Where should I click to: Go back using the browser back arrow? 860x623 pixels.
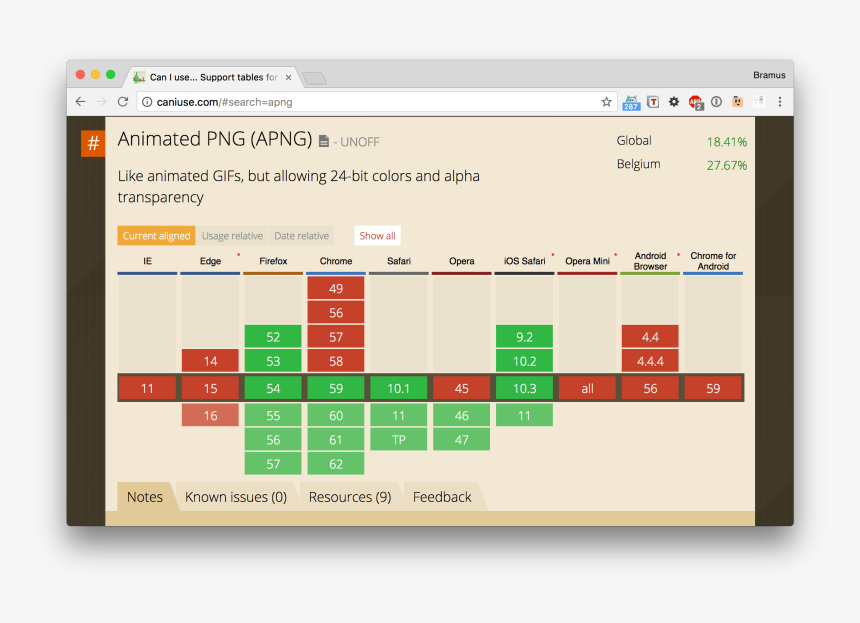pos(81,102)
